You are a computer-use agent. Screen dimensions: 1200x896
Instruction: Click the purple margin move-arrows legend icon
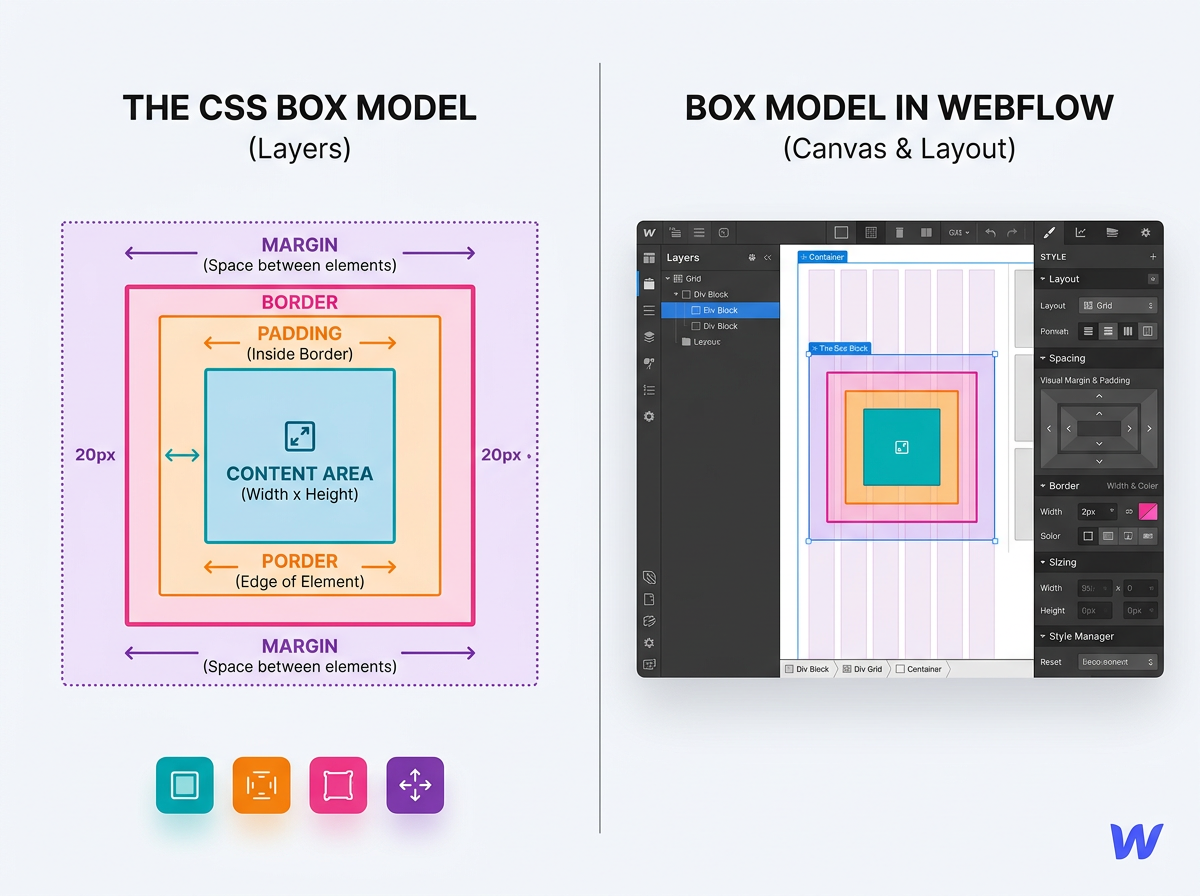415,785
